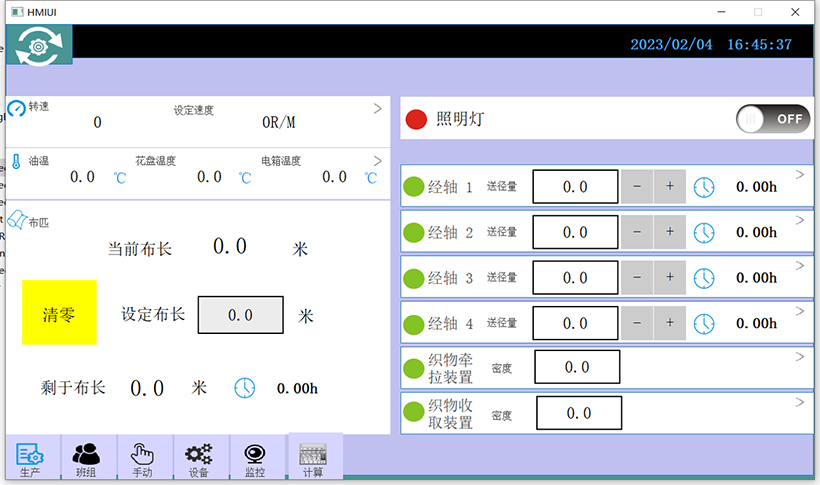Viewport: 820px width, 485px height.
Task: Click the clock icon next to 剩于布长
Action: point(245,388)
